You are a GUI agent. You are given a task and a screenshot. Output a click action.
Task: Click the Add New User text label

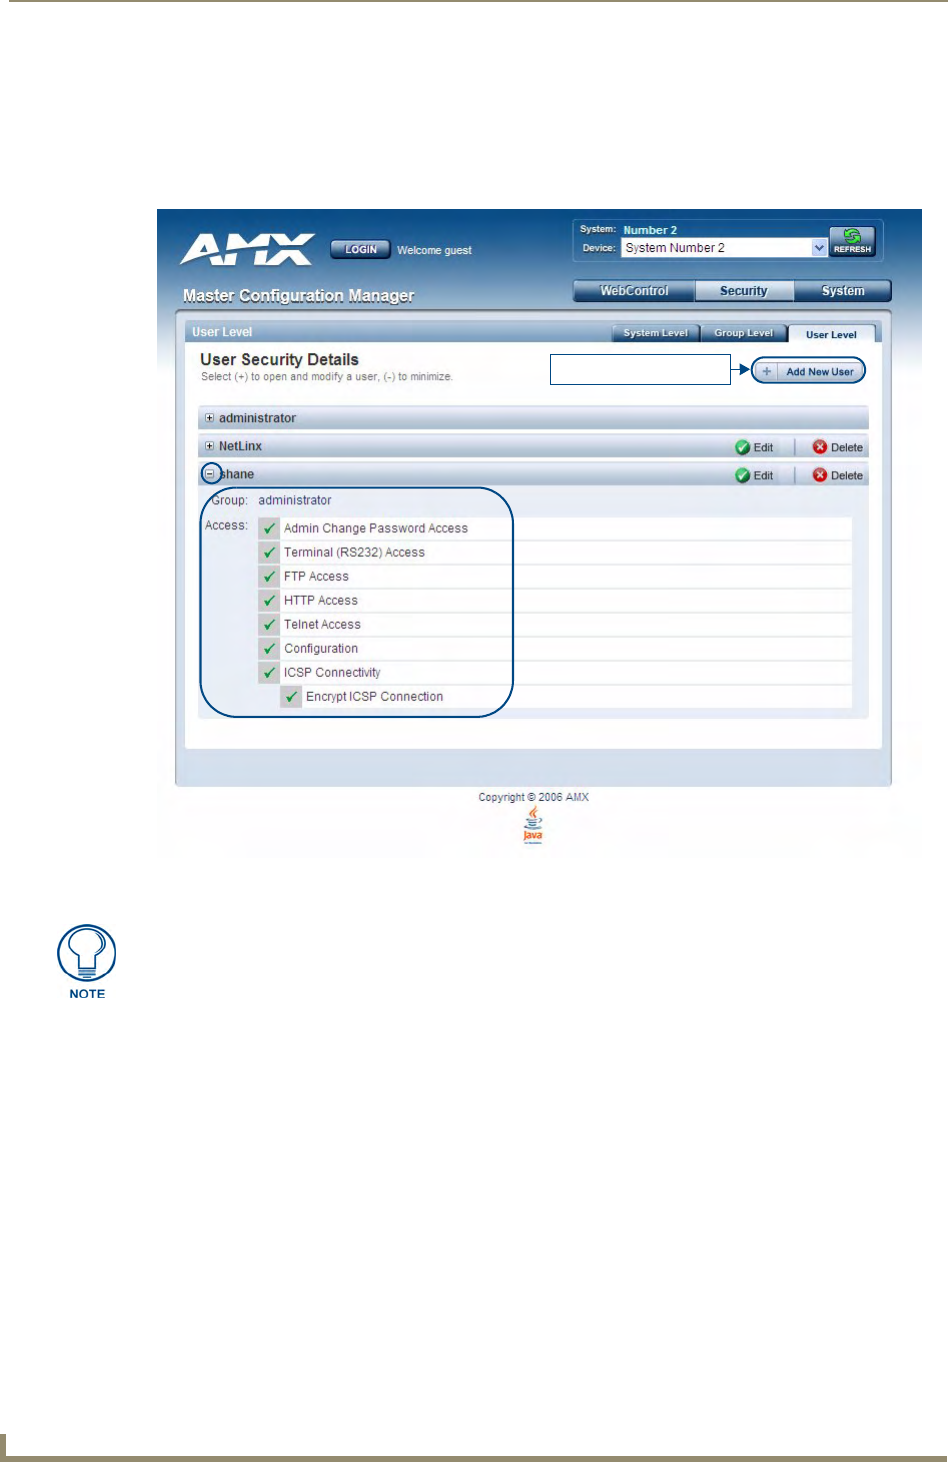[820, 371]
